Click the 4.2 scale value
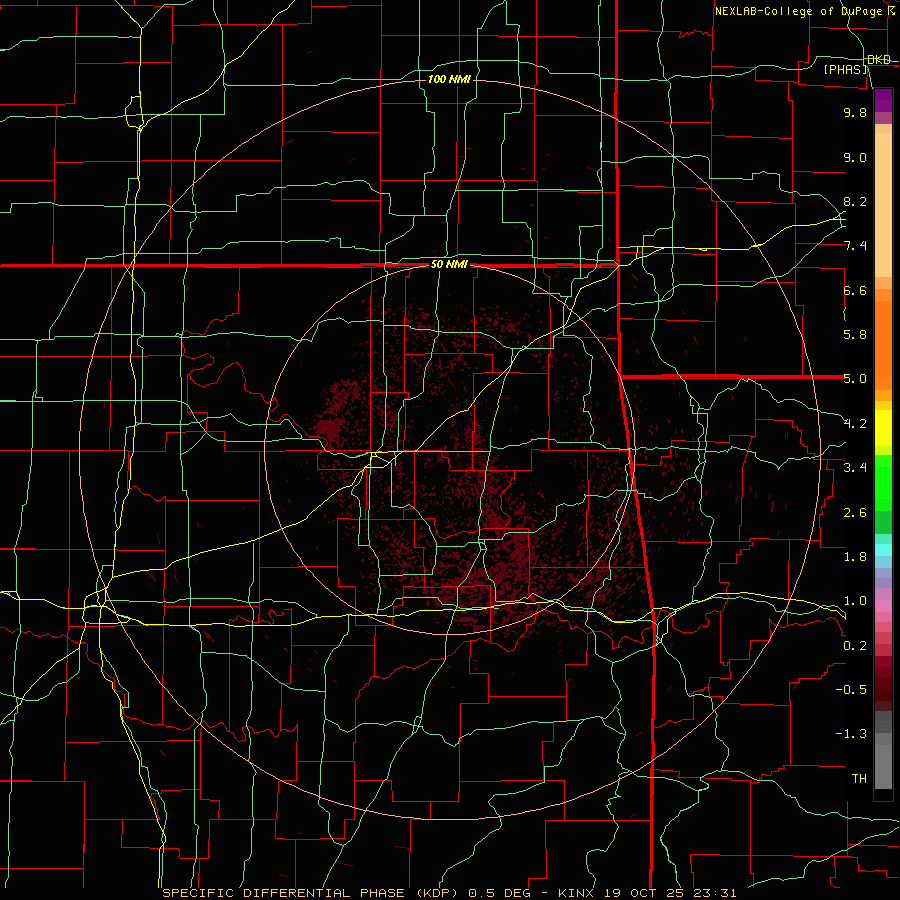Screen dimensions: 900x900 pyautogui.click(x=855, y=424)
